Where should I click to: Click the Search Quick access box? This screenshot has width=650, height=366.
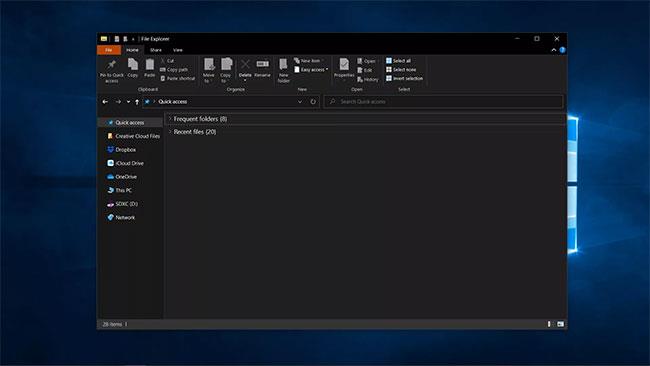tap(444, 102)
